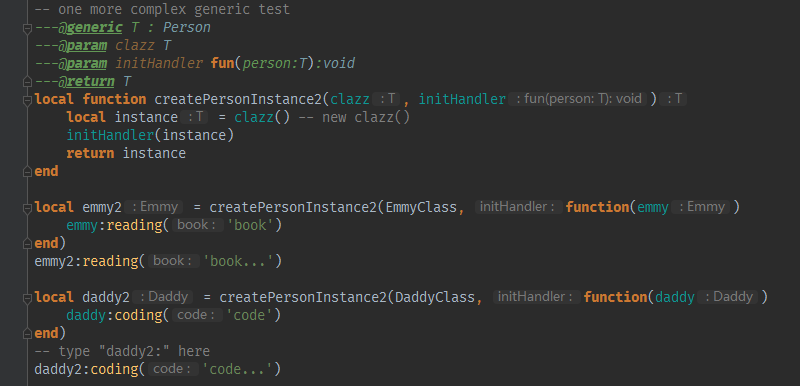Click 'createPersonInstance2' in the function definition
This screenshot has width=800, height=386.
(x=238, y=99)
